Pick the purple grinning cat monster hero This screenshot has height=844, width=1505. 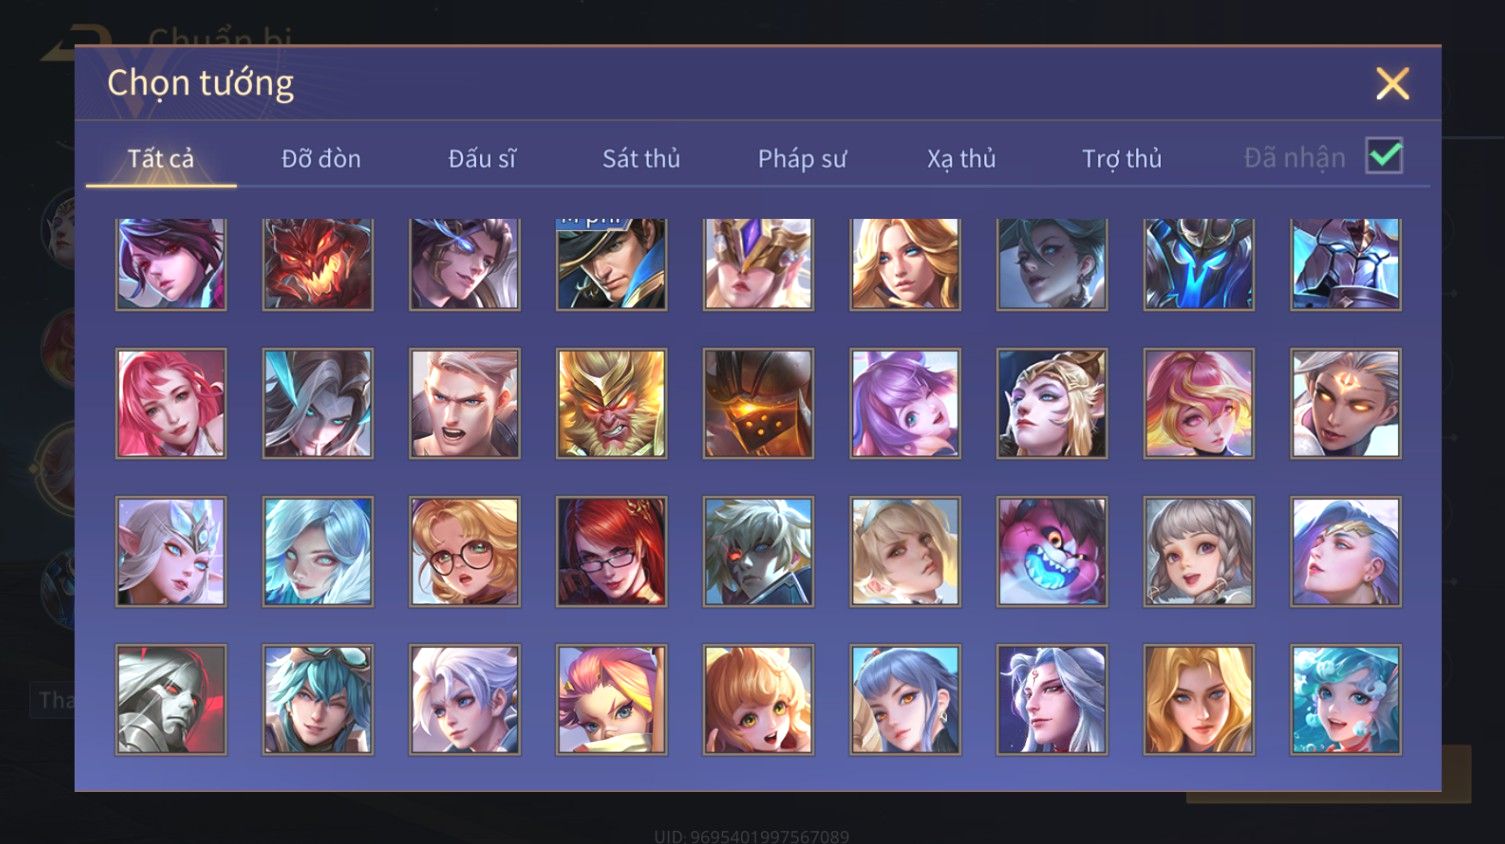coord(1052,551)
